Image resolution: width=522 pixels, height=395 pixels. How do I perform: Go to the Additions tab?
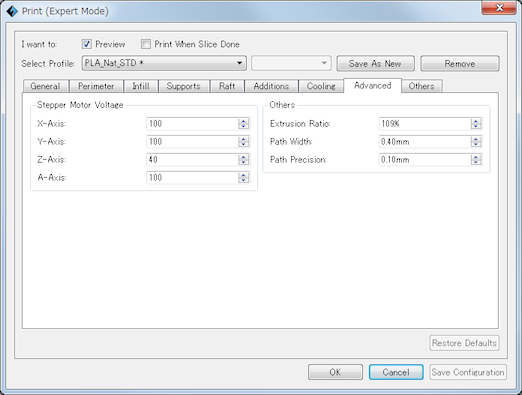(271, 86)
